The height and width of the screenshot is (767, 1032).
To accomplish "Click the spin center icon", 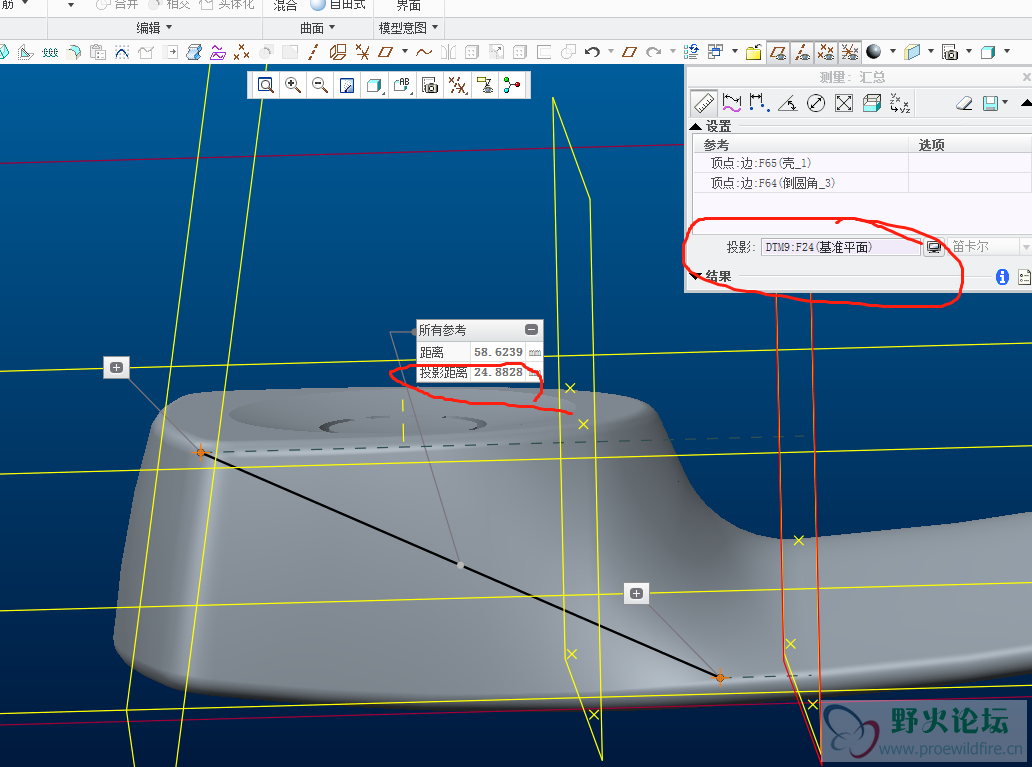I will pos(512,85).
